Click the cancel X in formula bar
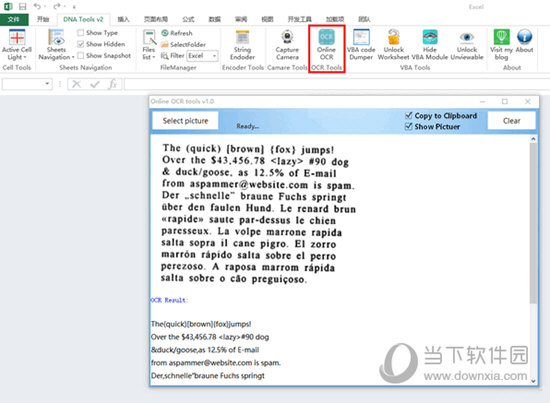This screenshot has width=550, height=403. pyautogui.click(x=76, y=84)
